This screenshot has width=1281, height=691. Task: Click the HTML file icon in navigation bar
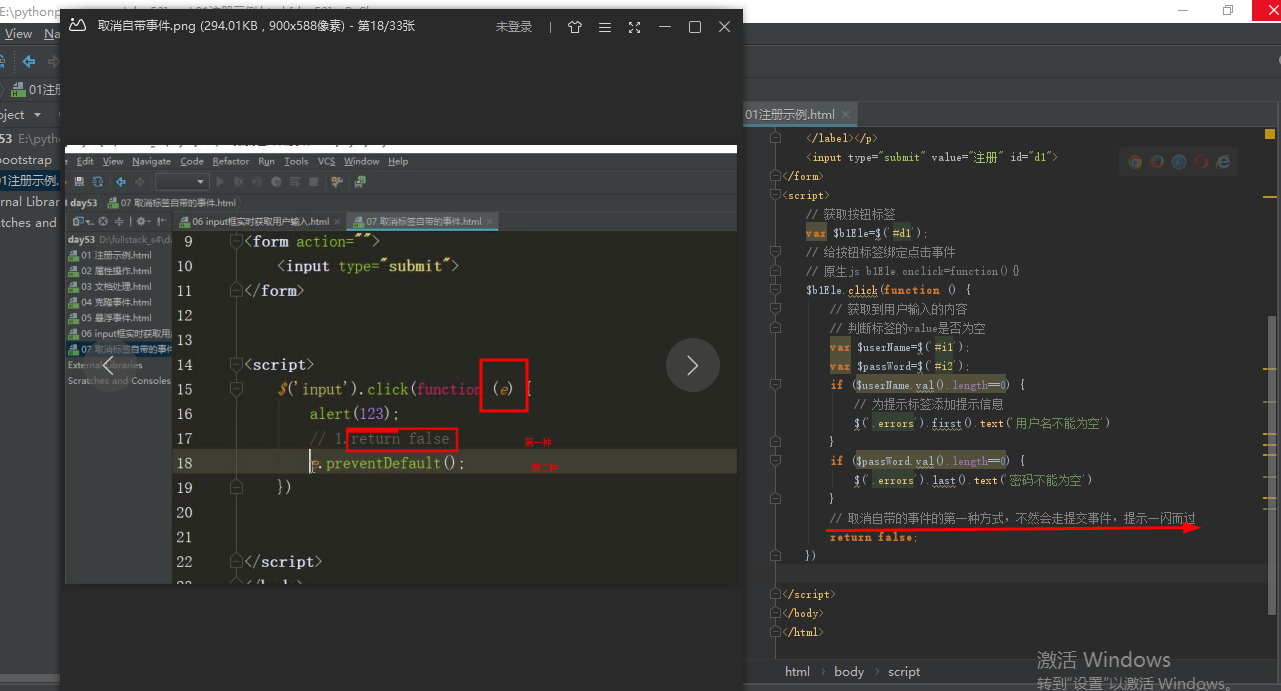click(19, 90)
